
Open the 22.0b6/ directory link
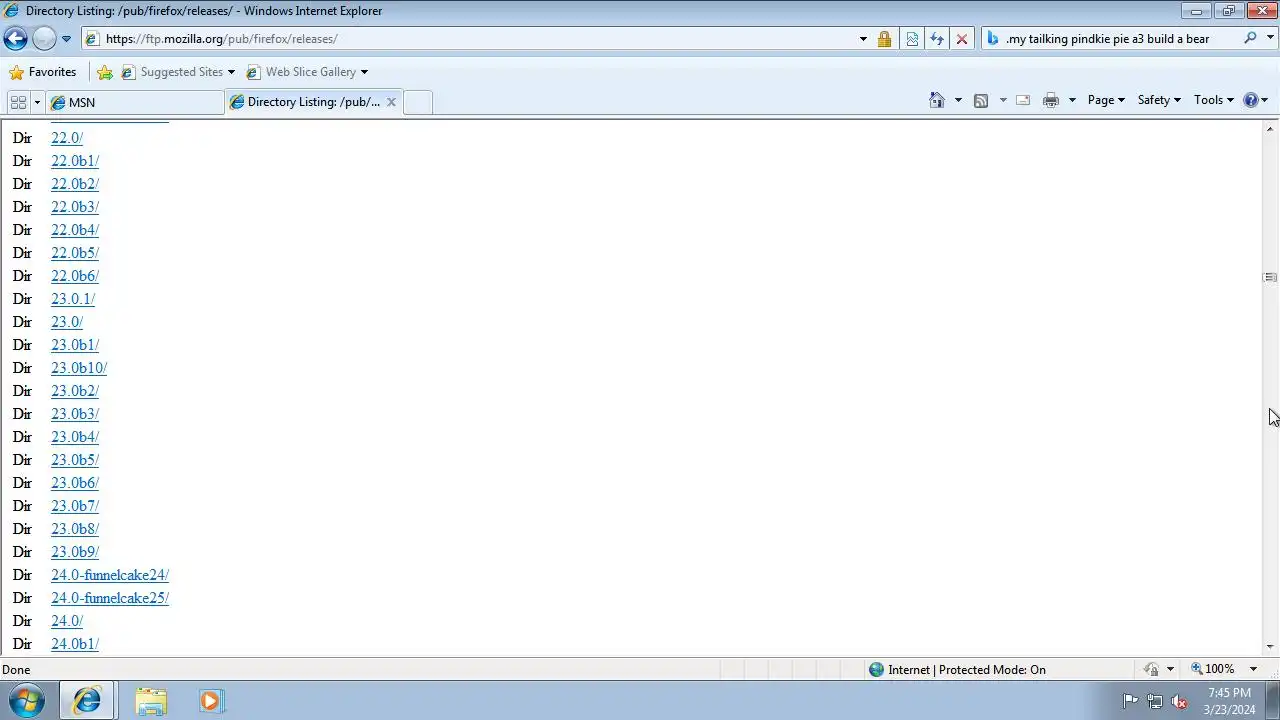(x=75, y=276)
